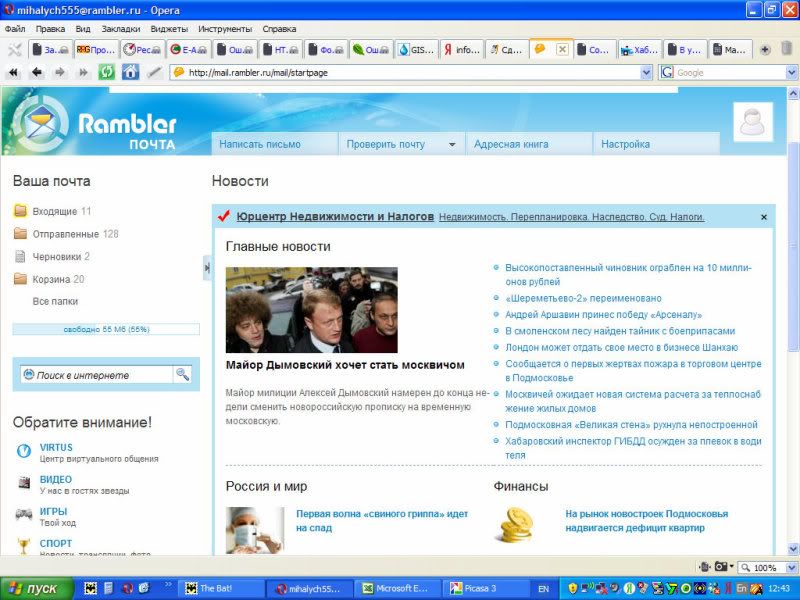The image size is (800, 600).
Task: Open the Отправленные folder icon
Action: 20,234
